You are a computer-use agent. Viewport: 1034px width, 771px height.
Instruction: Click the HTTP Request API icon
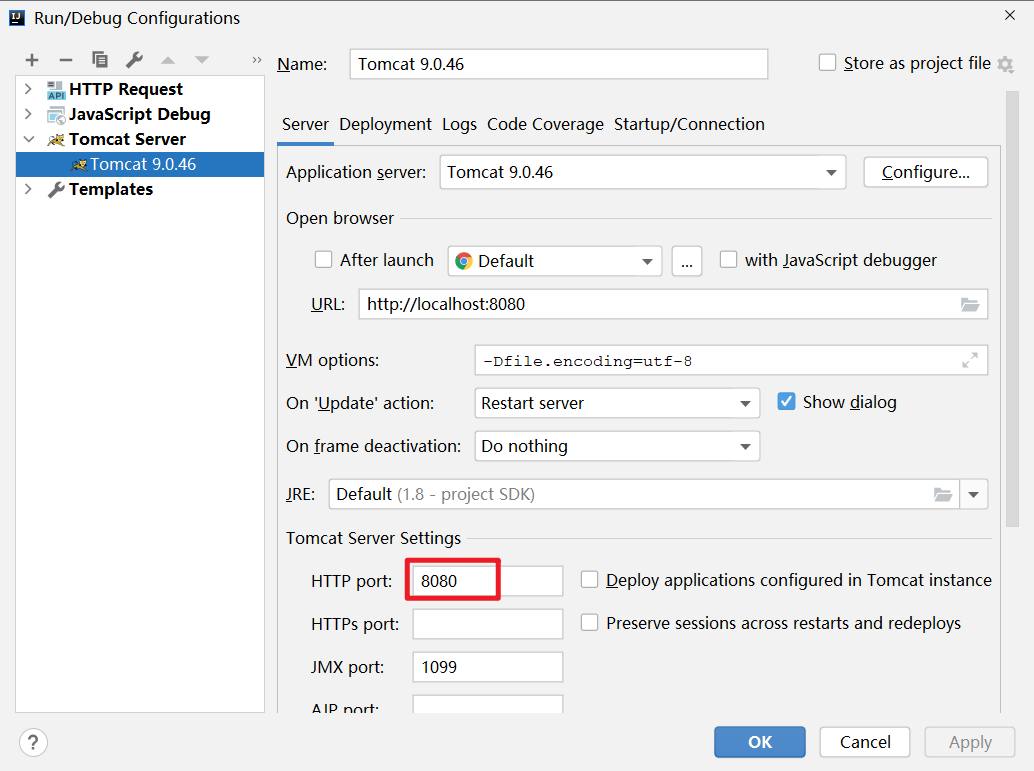(56, 89)
